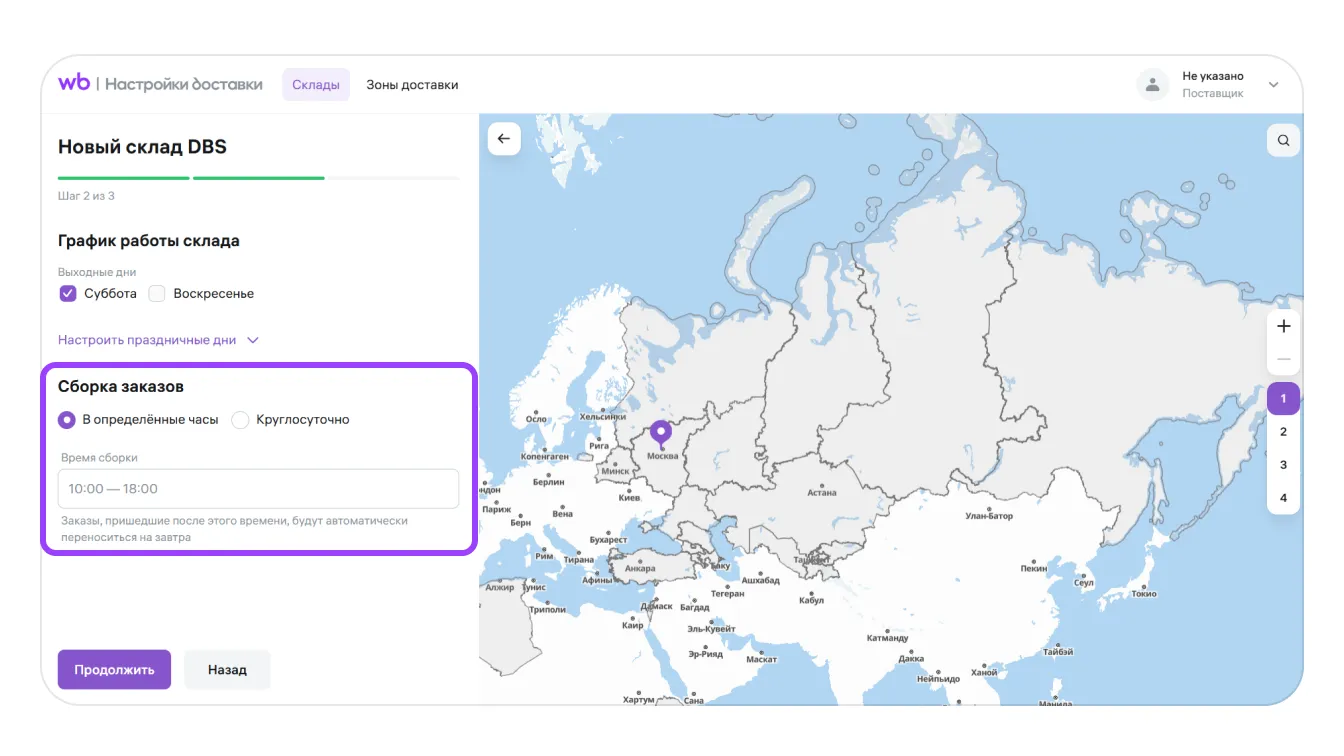Check the Воскресенье checkbox
This screenshot has width=1344, height=756.
pyautogui.click(x=157, y=294)
